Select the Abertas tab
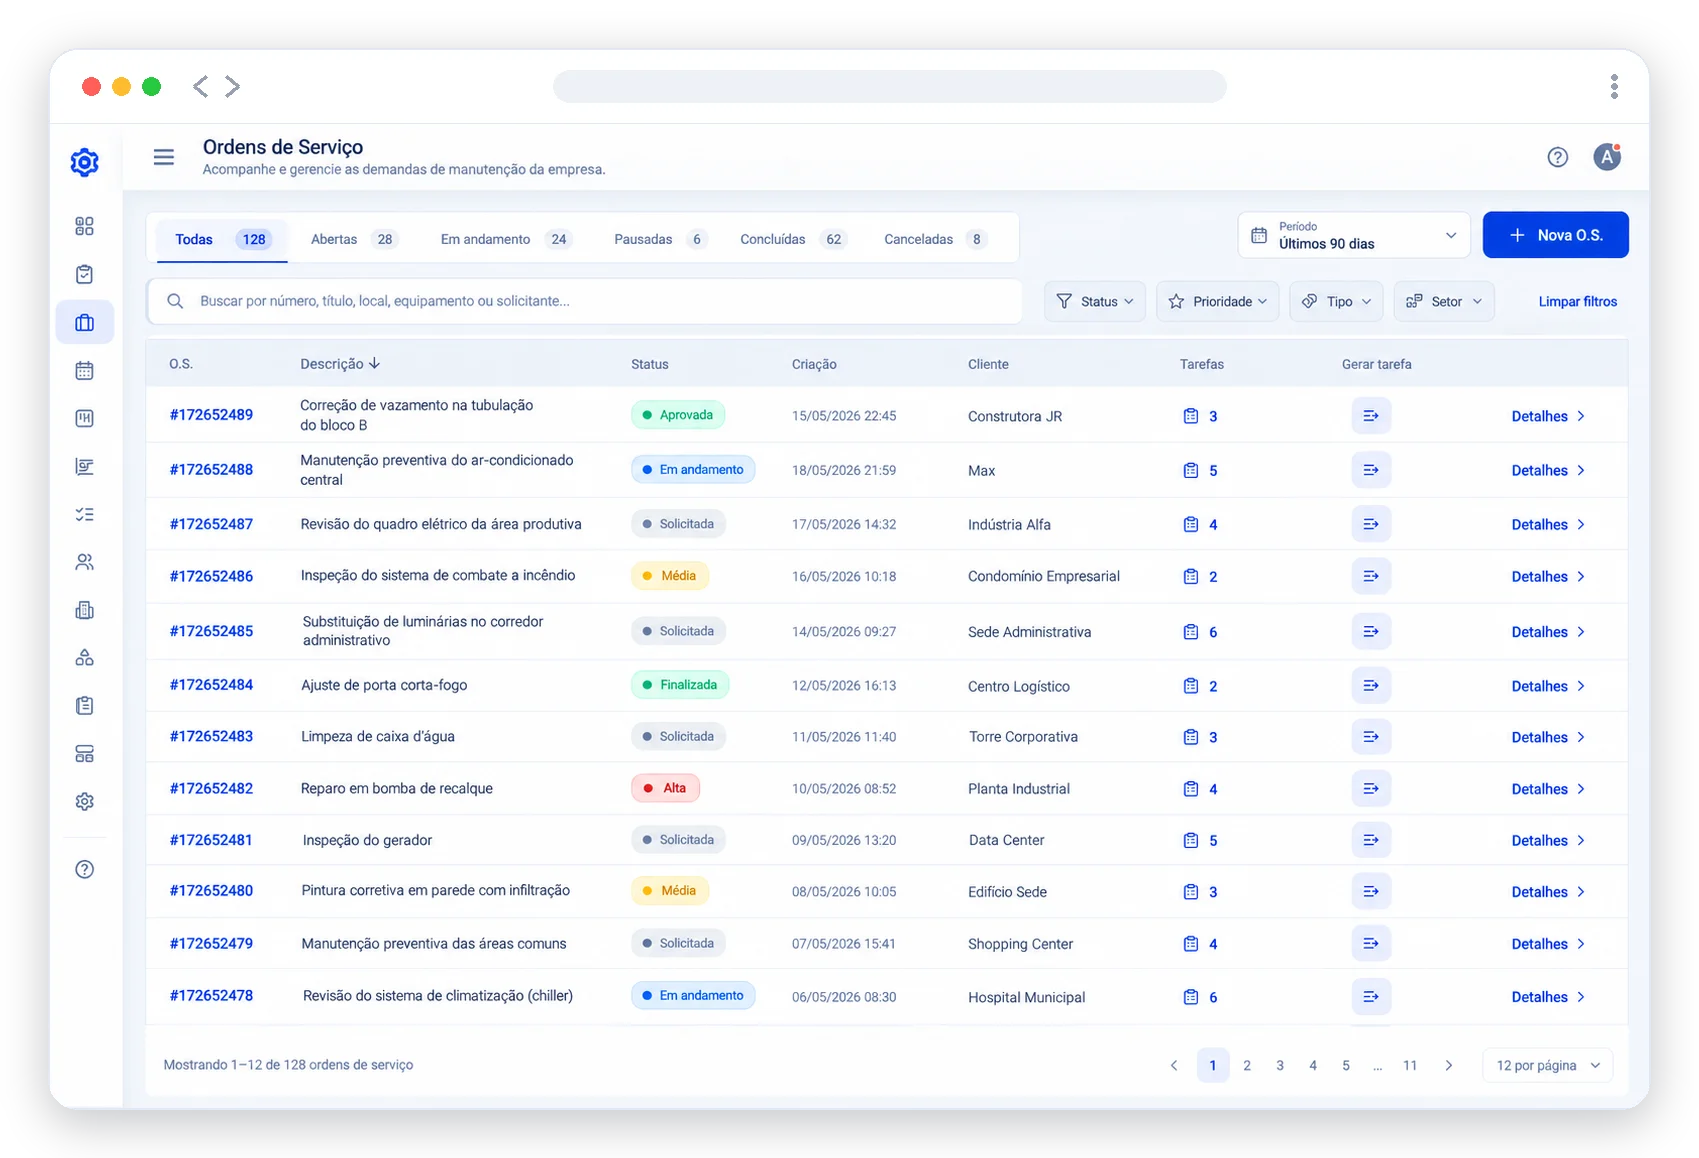Image resolution: width=1699 pixels, height=1158 pixels. pyautogui.click(x=353, y=240)
